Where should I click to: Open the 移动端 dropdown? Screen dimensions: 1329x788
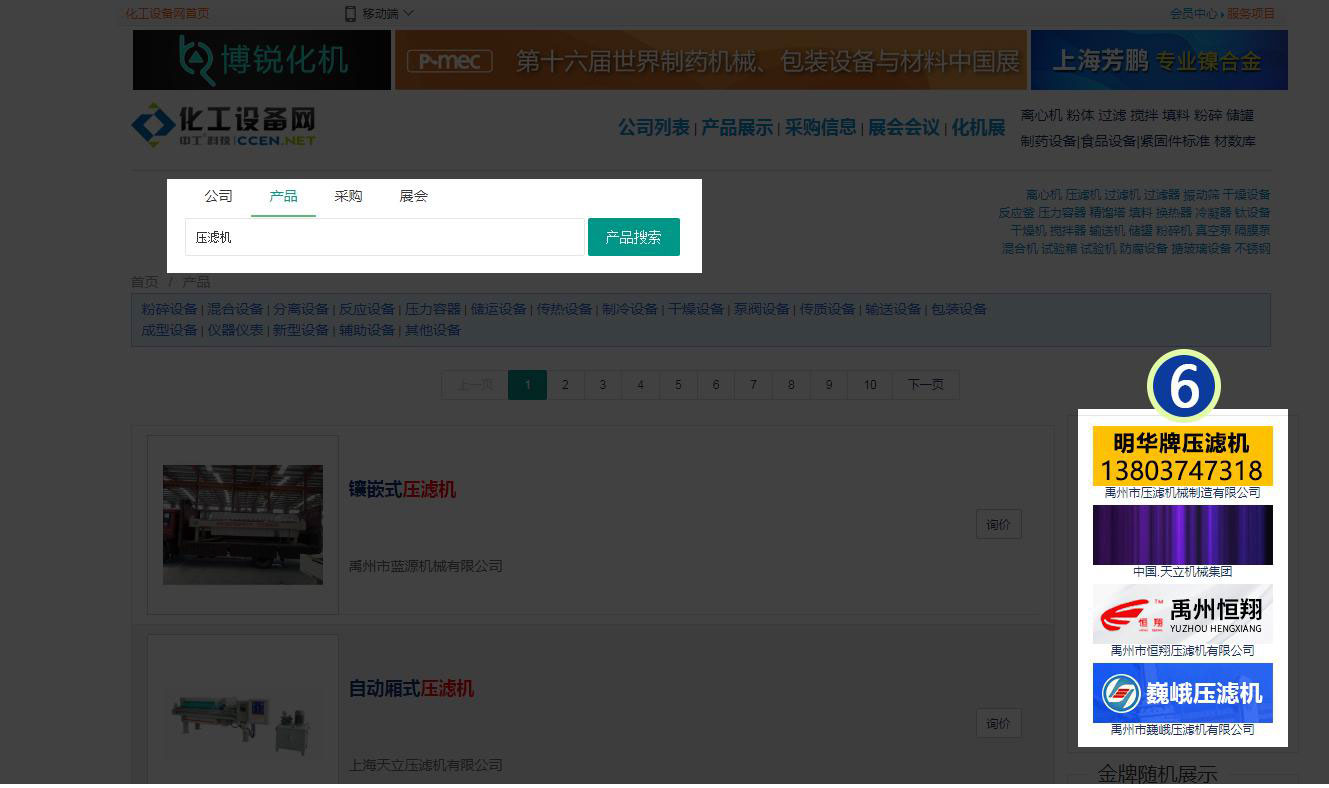point(379,13)
